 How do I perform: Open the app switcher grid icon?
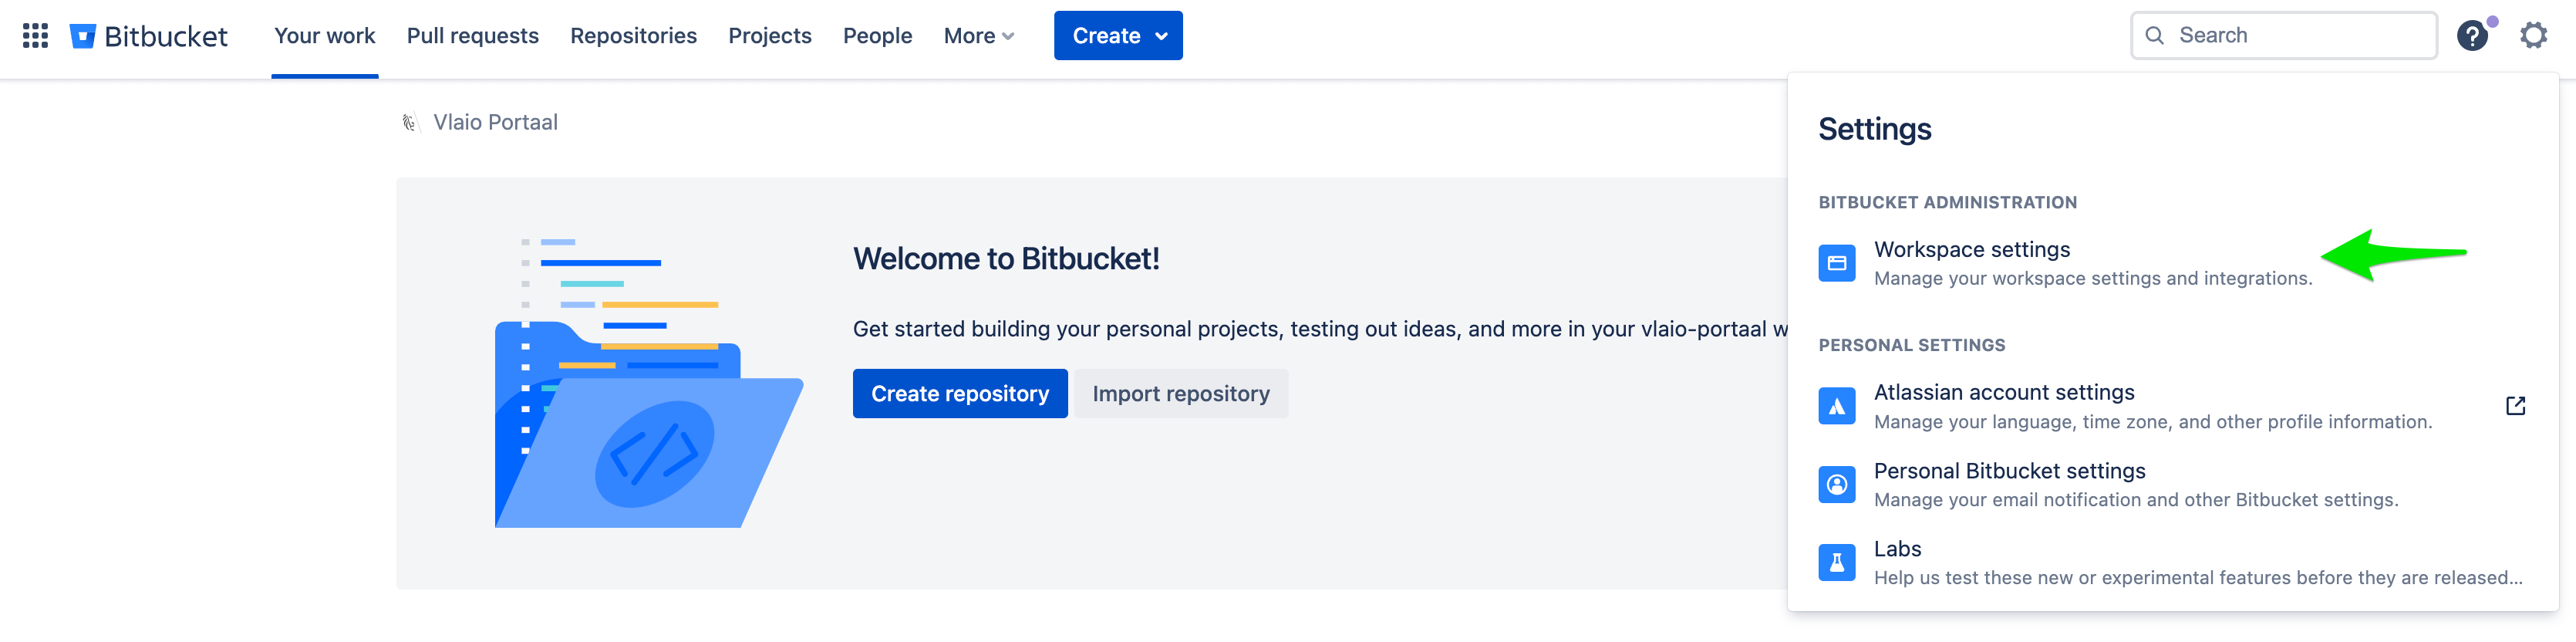(35, 36)
